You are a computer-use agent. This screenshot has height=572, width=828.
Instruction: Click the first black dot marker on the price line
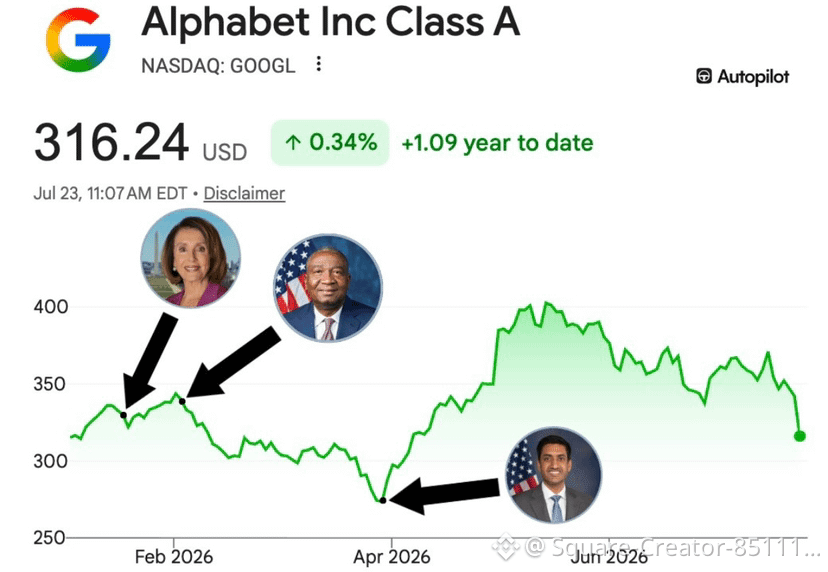(x=124, y=415)
